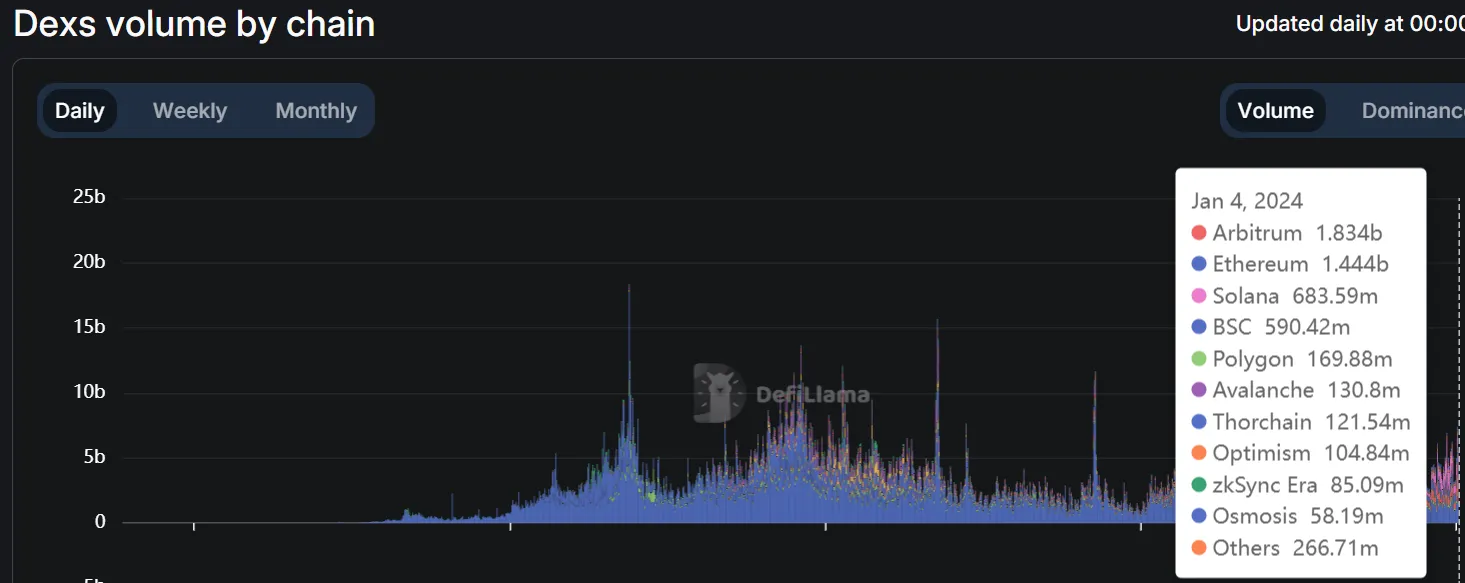Switch to the Dominance view
1465x583 pixels.
coord(1412,110)
